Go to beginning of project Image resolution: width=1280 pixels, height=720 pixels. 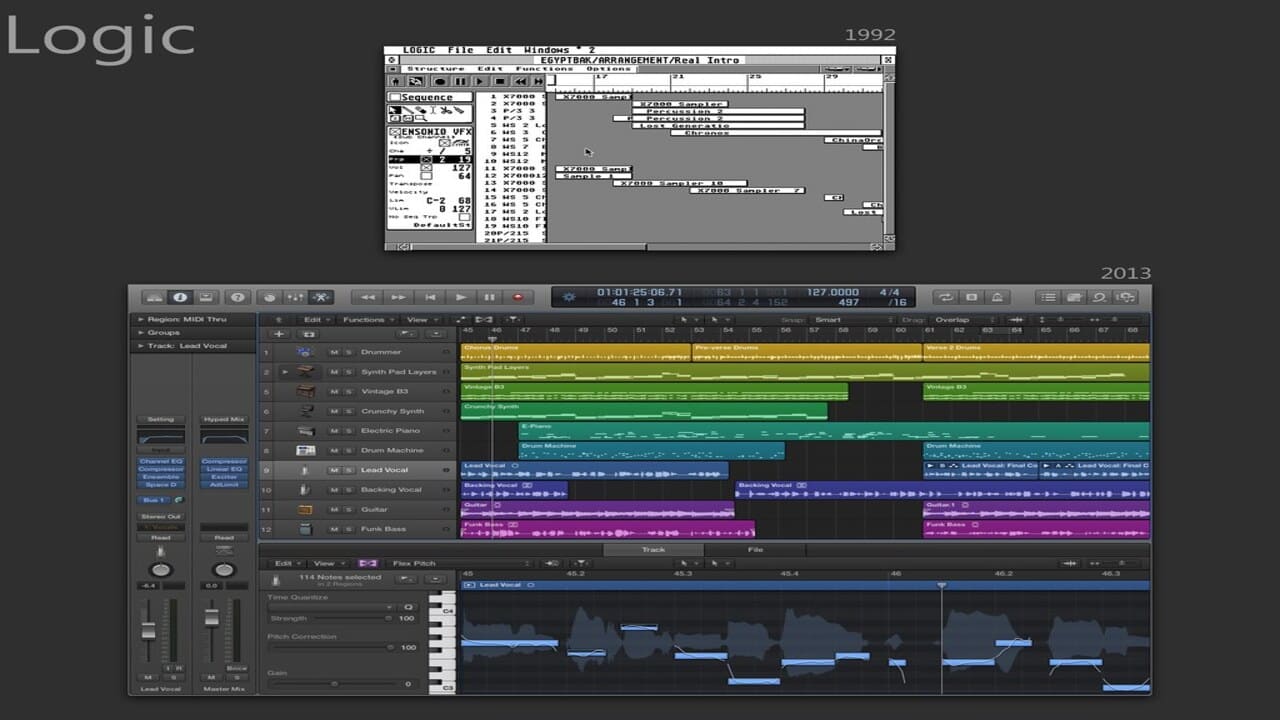(430, 297)
